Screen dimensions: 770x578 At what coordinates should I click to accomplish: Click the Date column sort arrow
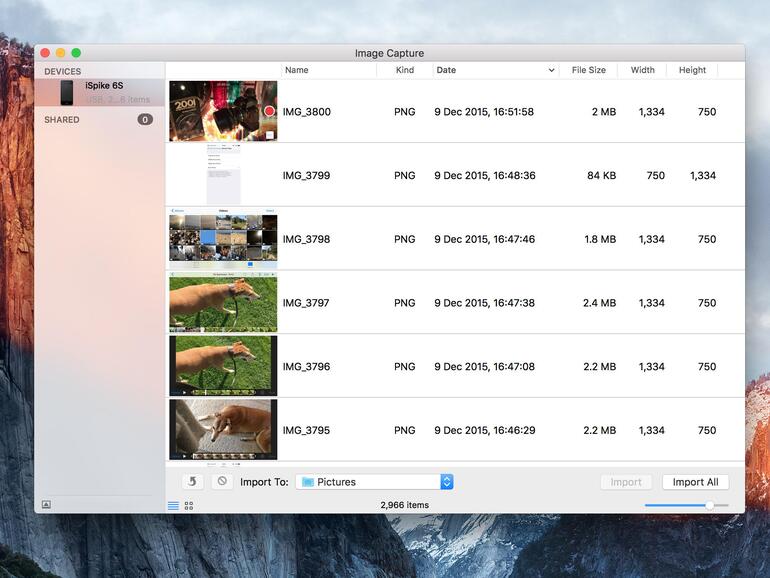pyautogui.click(x=551, y=70)
